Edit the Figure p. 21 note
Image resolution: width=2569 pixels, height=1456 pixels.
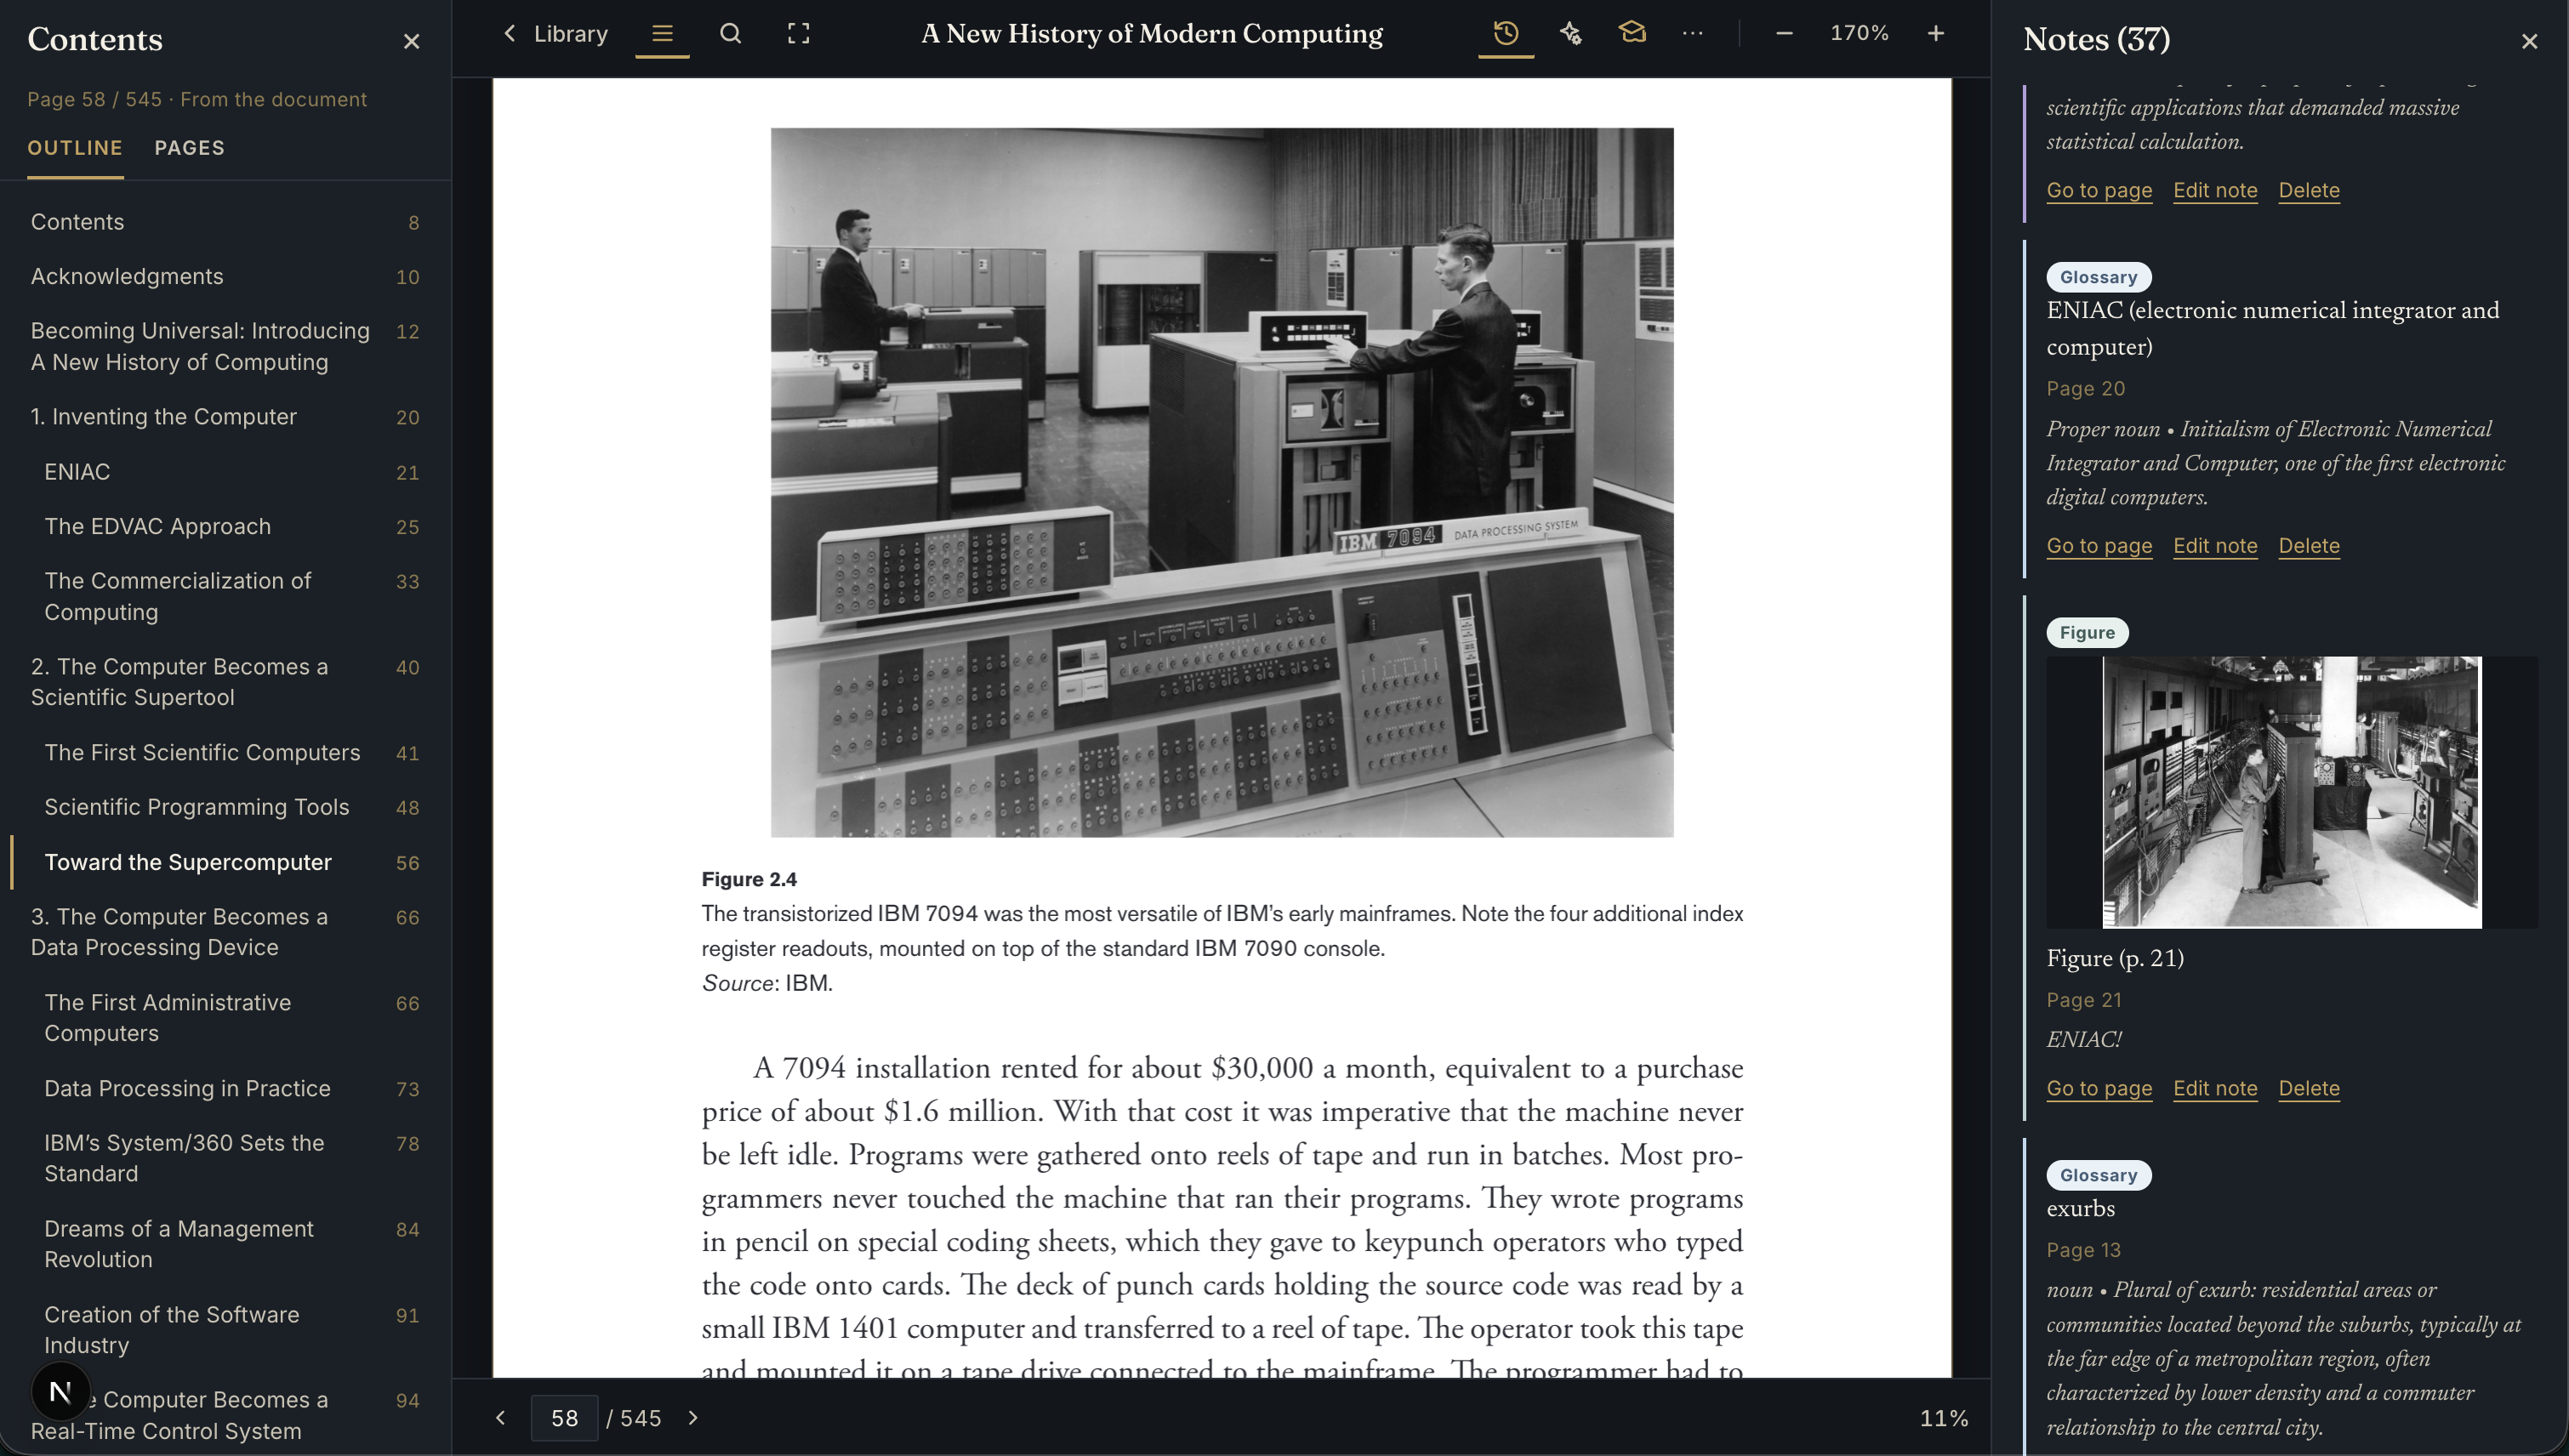coord(2215,1088)
